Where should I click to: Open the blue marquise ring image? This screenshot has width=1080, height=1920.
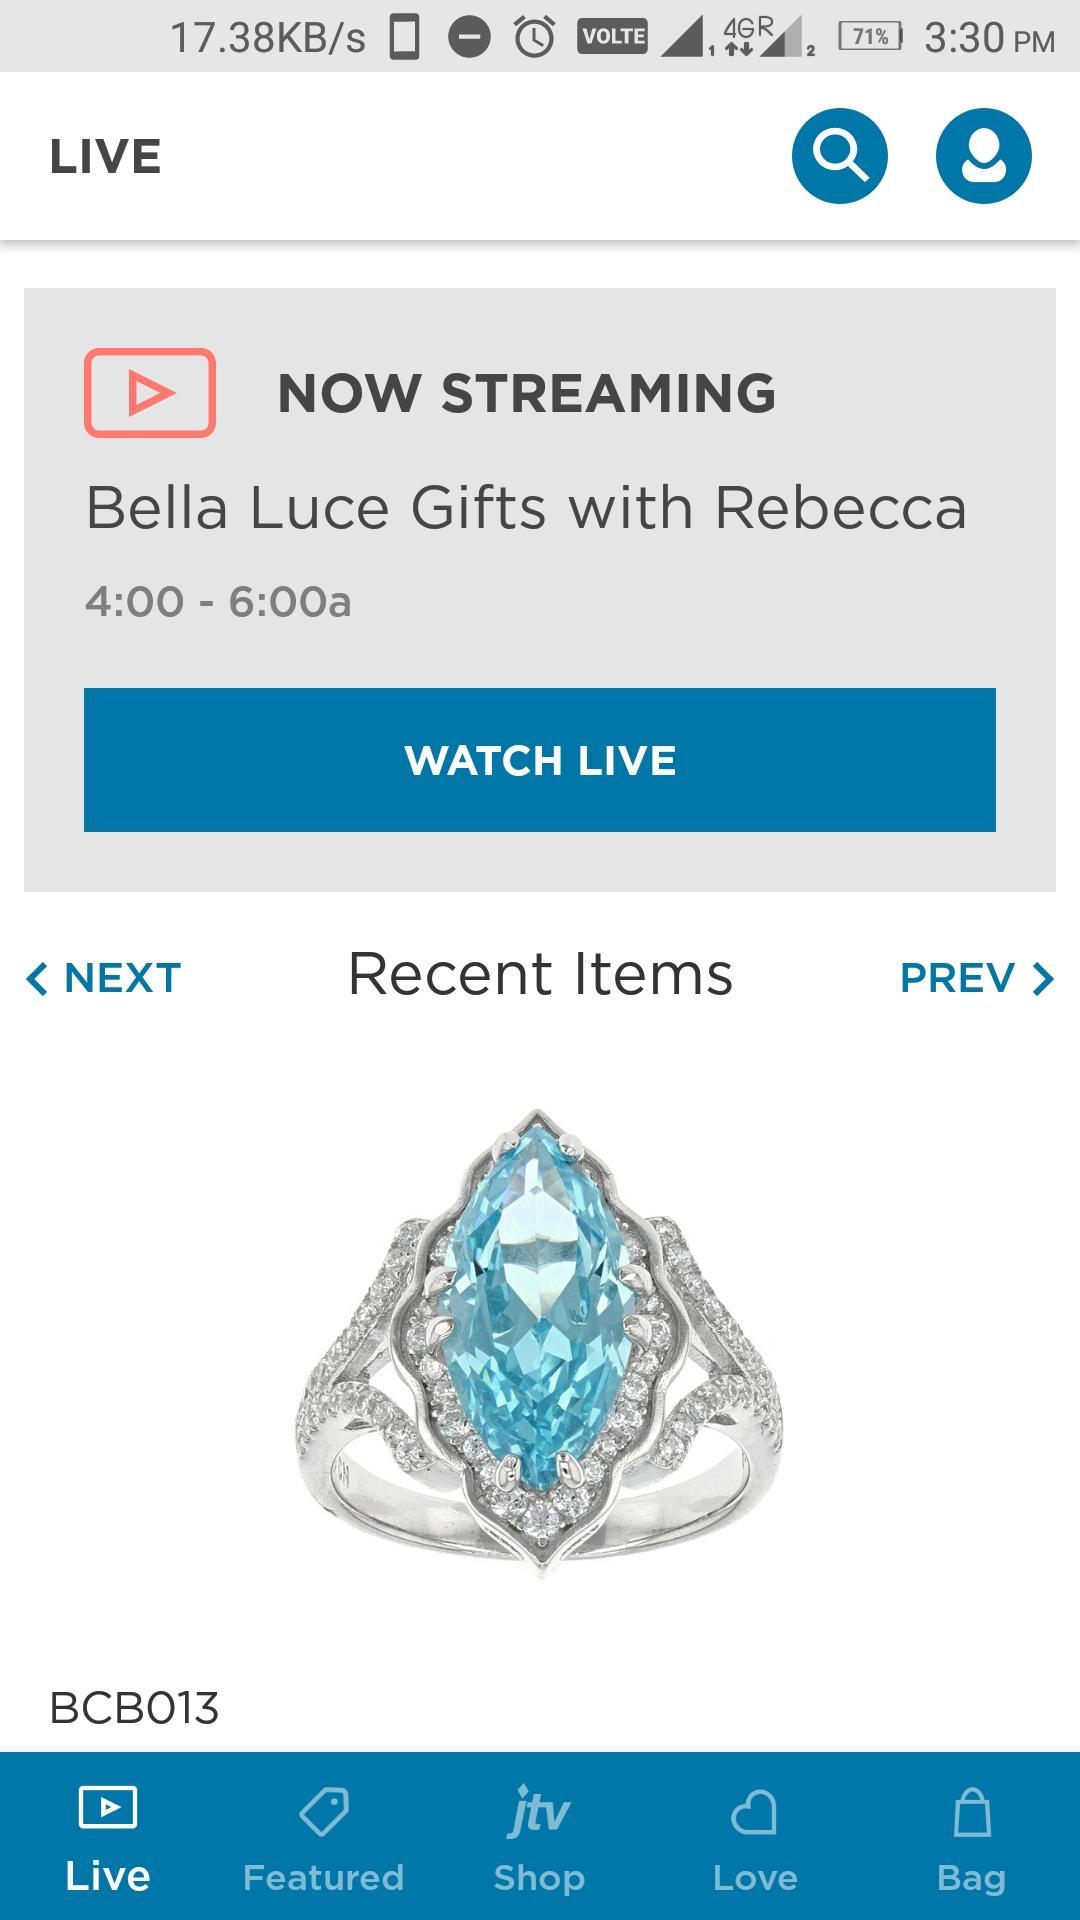[x=540, y=1345]
